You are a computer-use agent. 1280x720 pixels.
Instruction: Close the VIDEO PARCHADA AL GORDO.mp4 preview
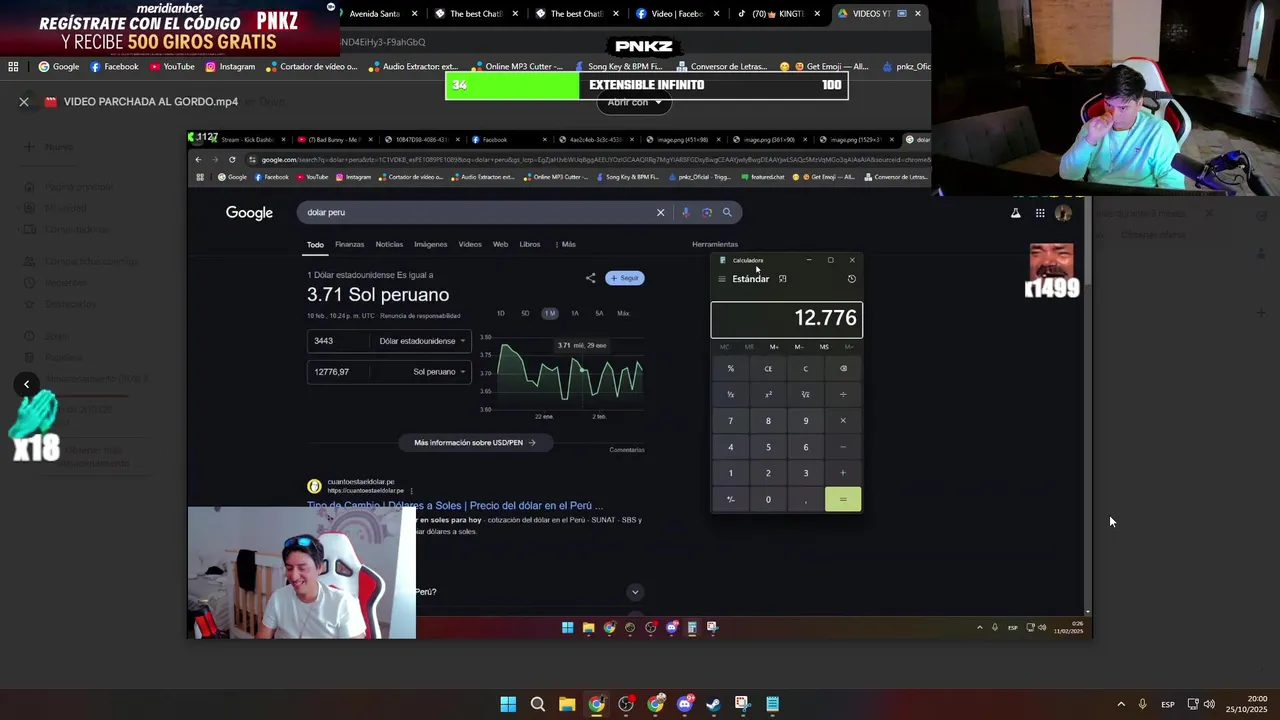[x=24, y=102]
